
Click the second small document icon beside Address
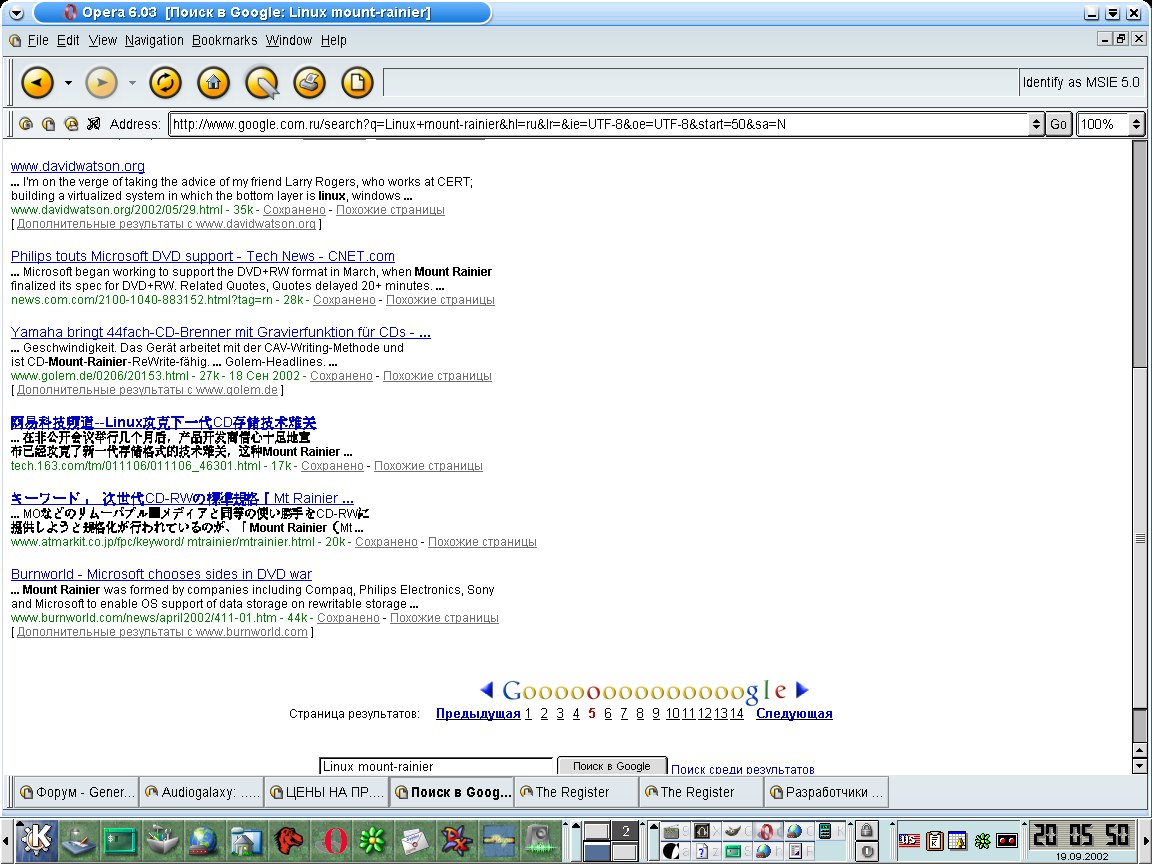(x=48, y=123)
